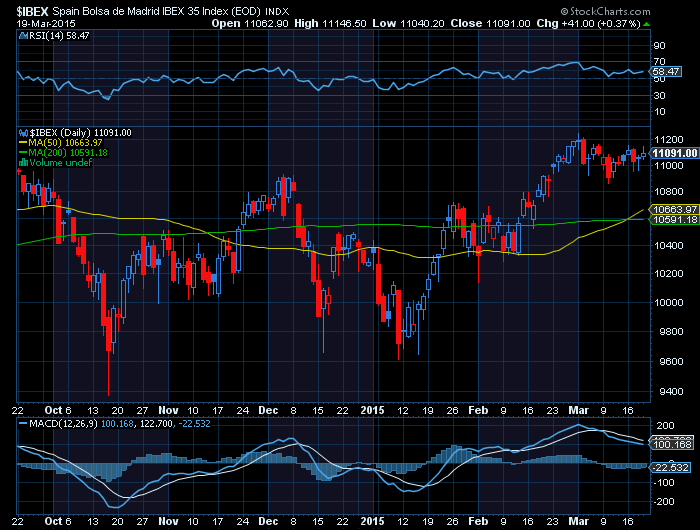700x530 pixels.
Task: Click the Close 11091.00 header value
Action: pyautogui.click(x=490, y=23)
